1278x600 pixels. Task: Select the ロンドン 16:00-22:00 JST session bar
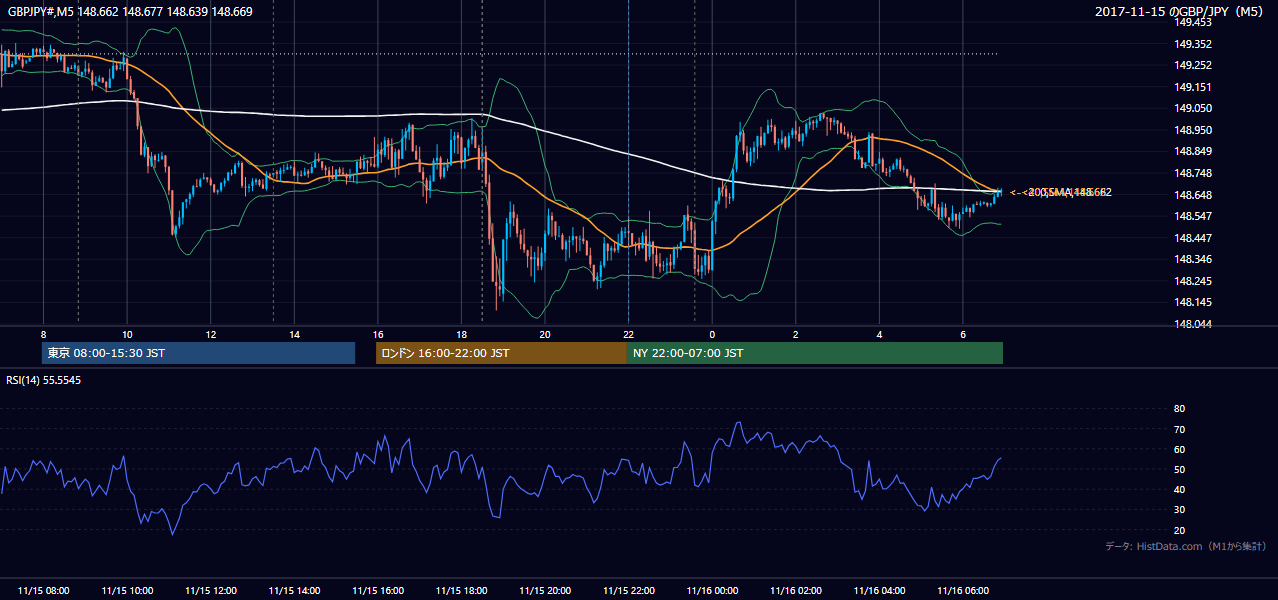[x=501, y=353]
